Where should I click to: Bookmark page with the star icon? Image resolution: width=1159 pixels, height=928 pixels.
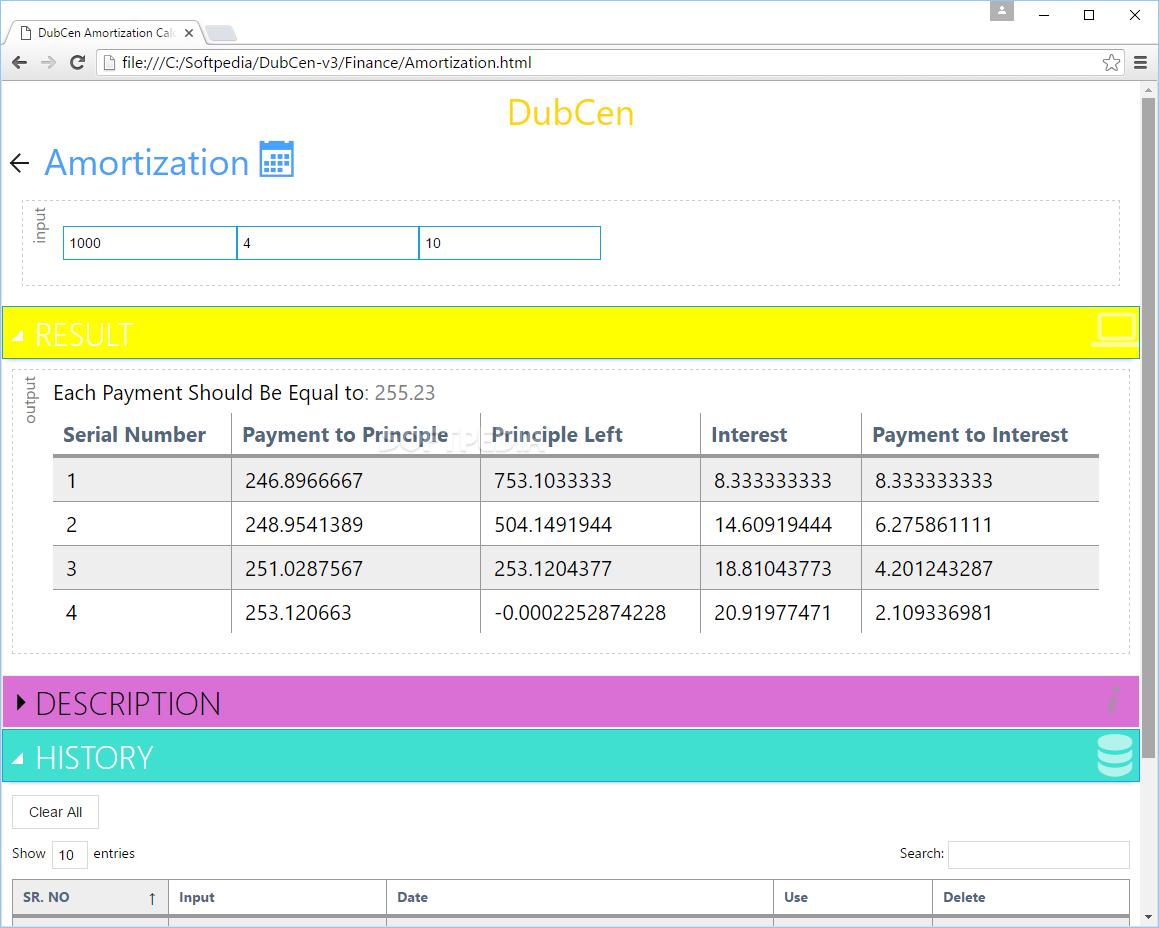tap(1111, 63)
